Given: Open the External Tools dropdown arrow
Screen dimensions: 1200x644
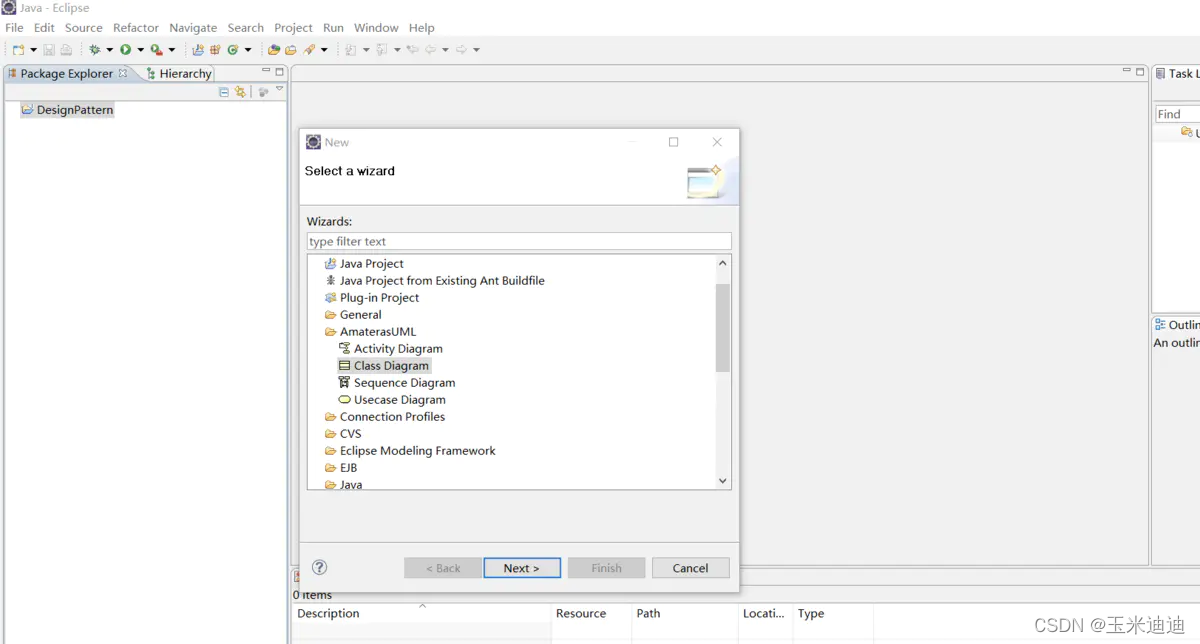Looking at the screenshot, I should 172,50.
